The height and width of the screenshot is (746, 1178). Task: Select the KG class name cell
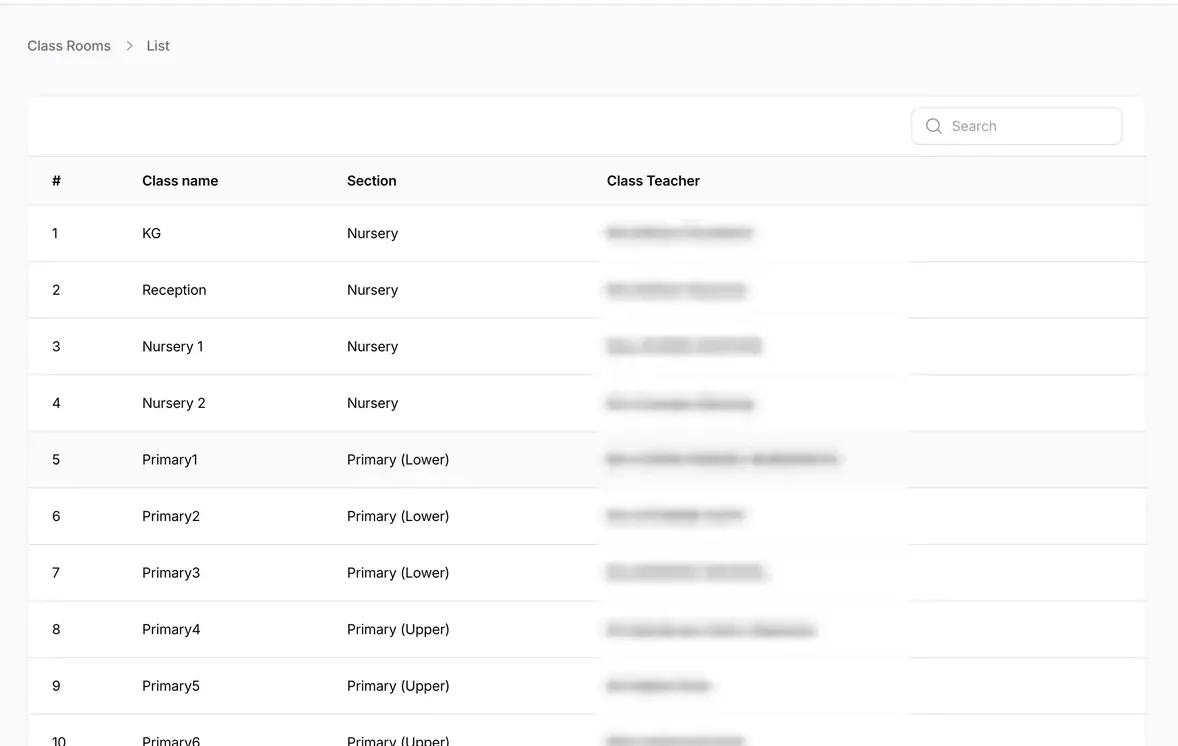[152, 234]
